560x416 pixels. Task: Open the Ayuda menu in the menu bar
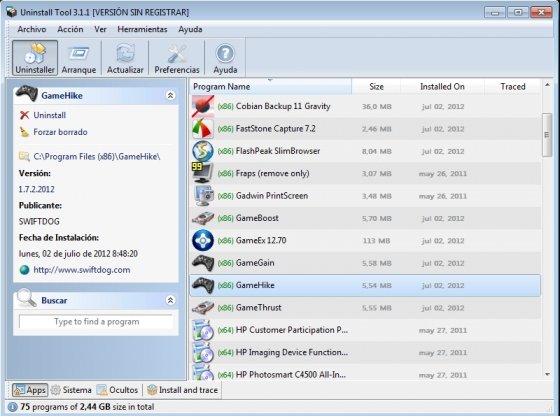click(x=190, y=29)
